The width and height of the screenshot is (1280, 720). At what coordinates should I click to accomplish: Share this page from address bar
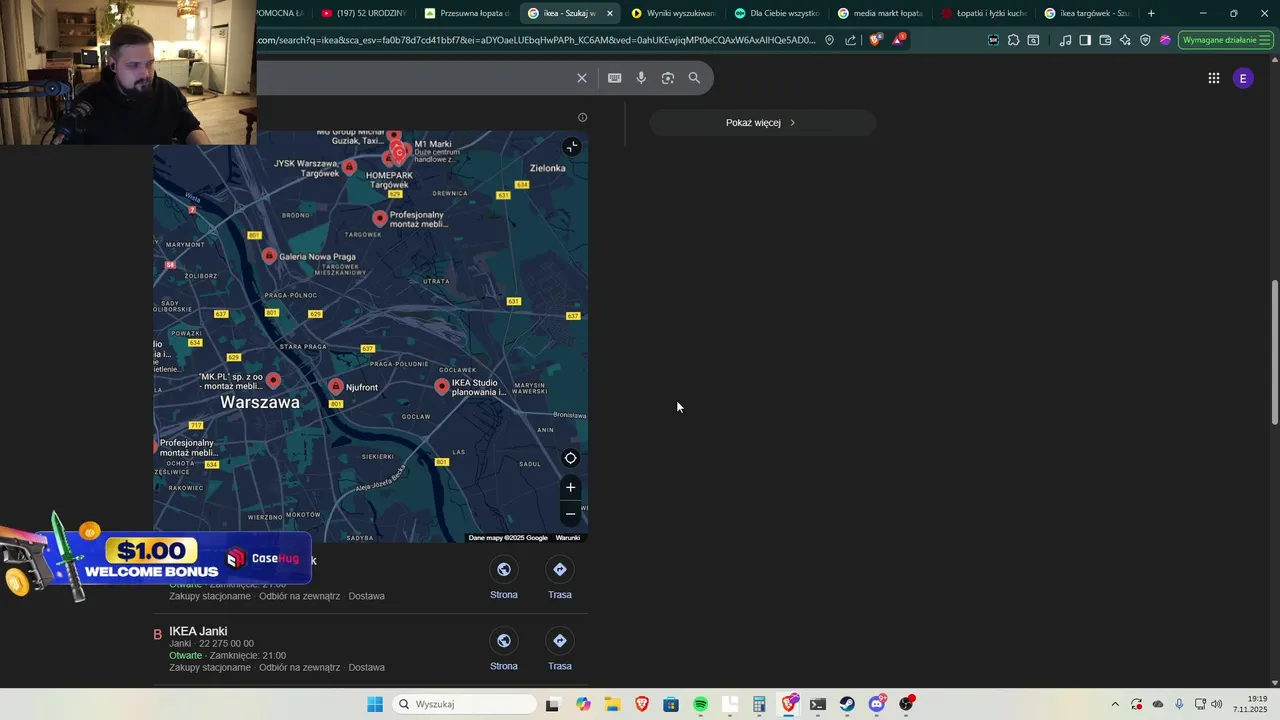851,40
